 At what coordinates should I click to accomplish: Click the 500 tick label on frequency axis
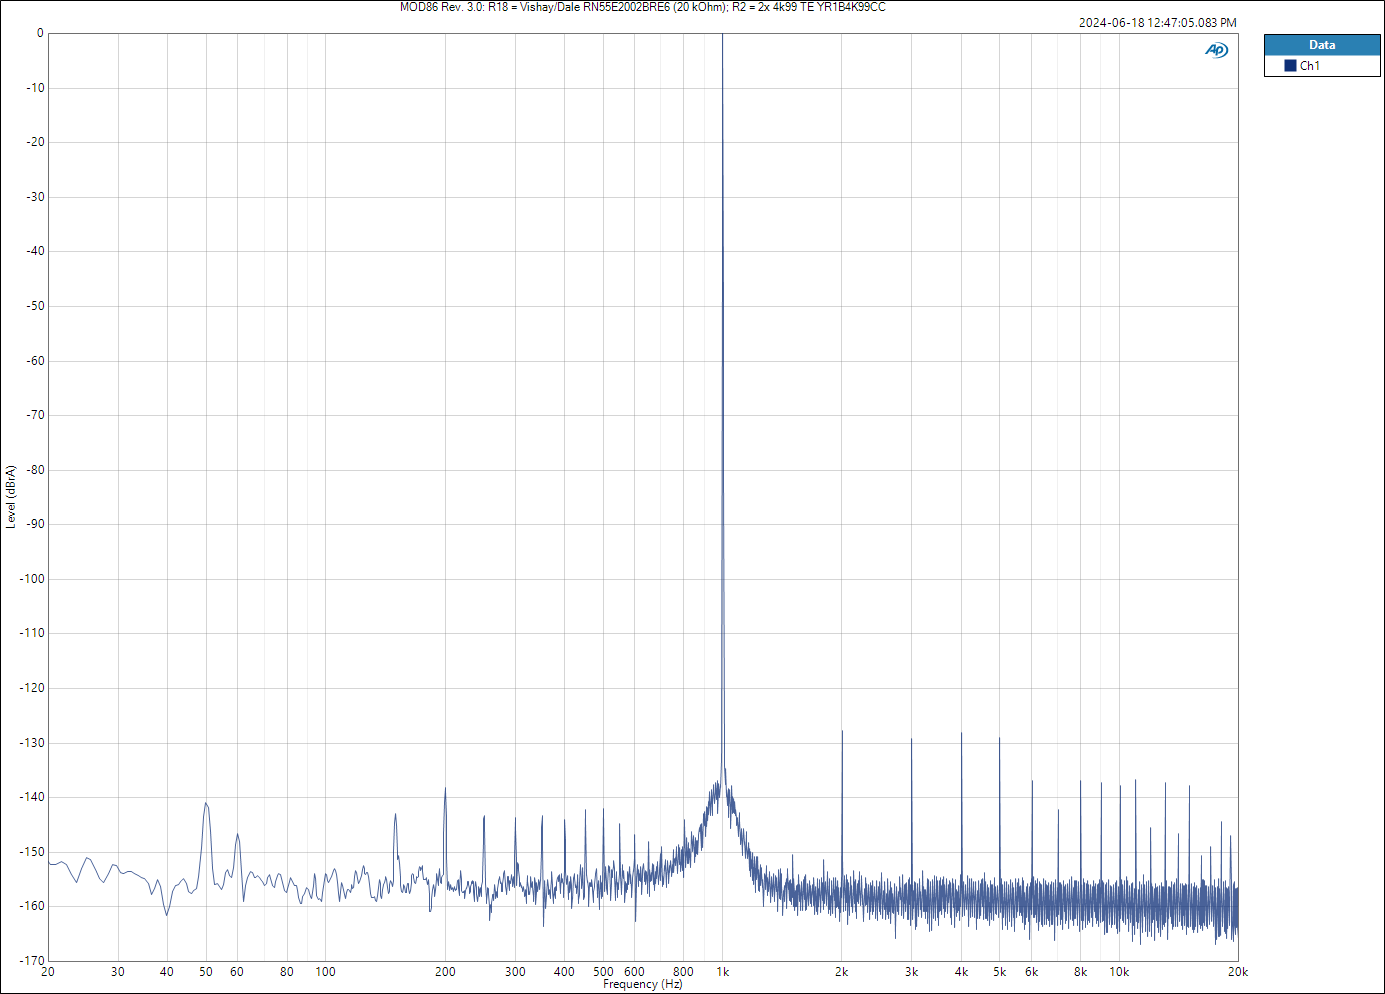point(603,972)
